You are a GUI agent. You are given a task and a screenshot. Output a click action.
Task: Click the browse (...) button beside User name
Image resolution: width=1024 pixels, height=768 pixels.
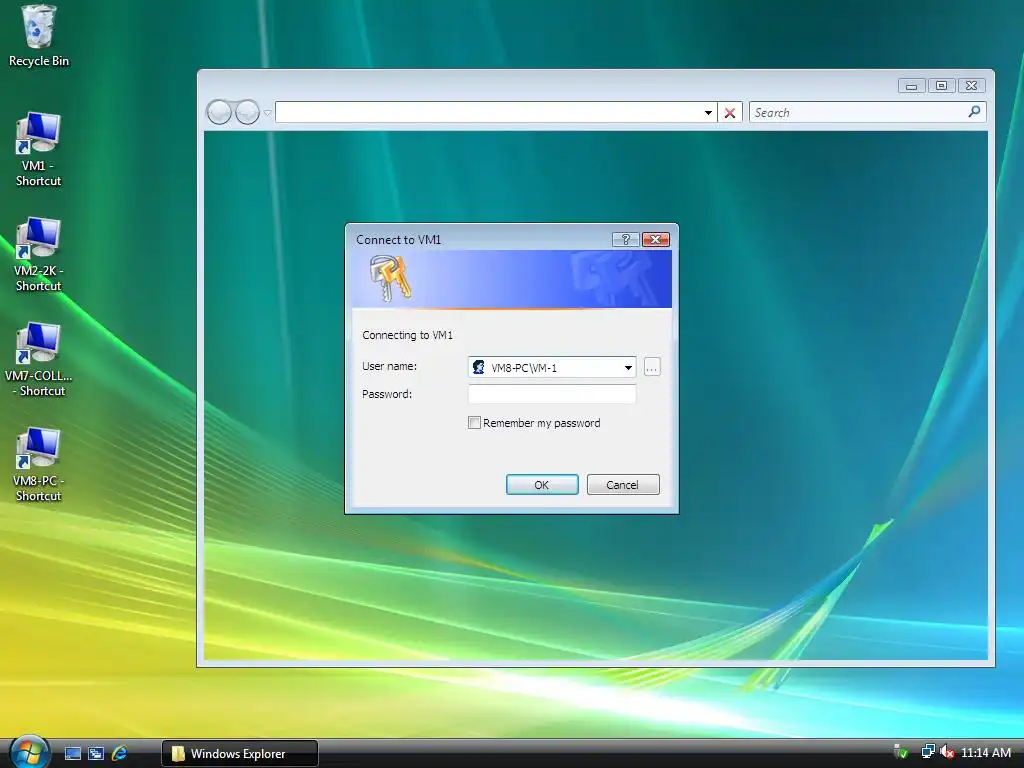click(652, 368)
